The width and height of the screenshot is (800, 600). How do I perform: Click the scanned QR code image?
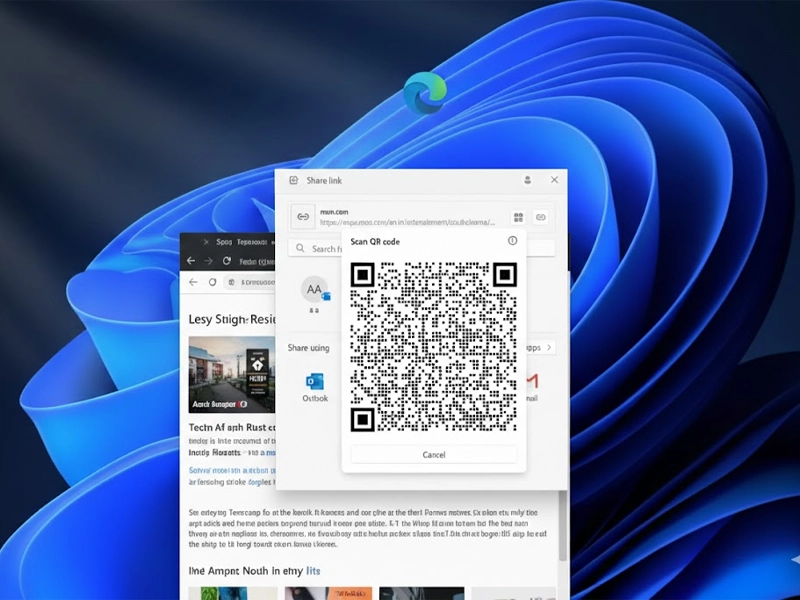433,347
